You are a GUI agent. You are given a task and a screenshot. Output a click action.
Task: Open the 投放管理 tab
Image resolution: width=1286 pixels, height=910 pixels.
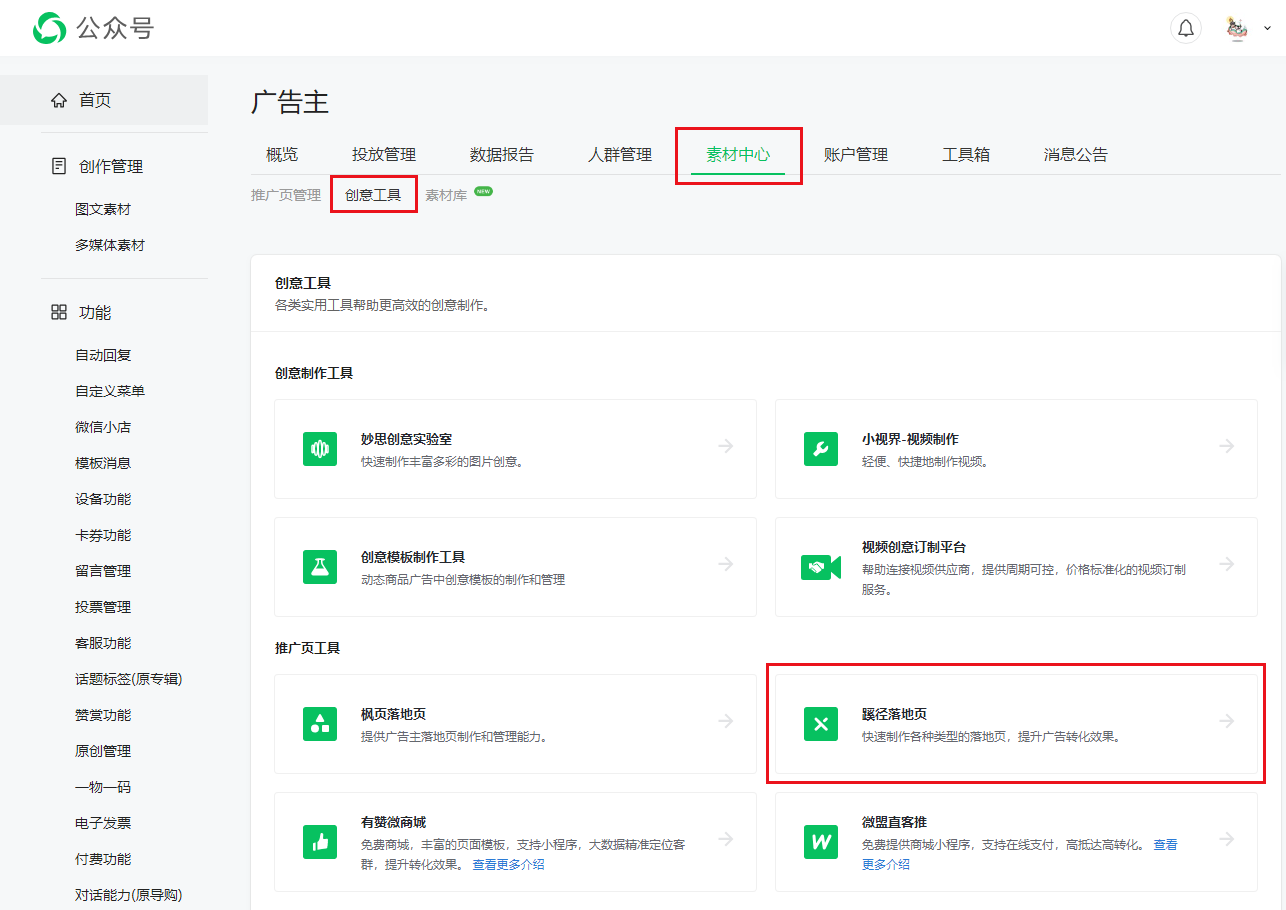pos(384,155)
